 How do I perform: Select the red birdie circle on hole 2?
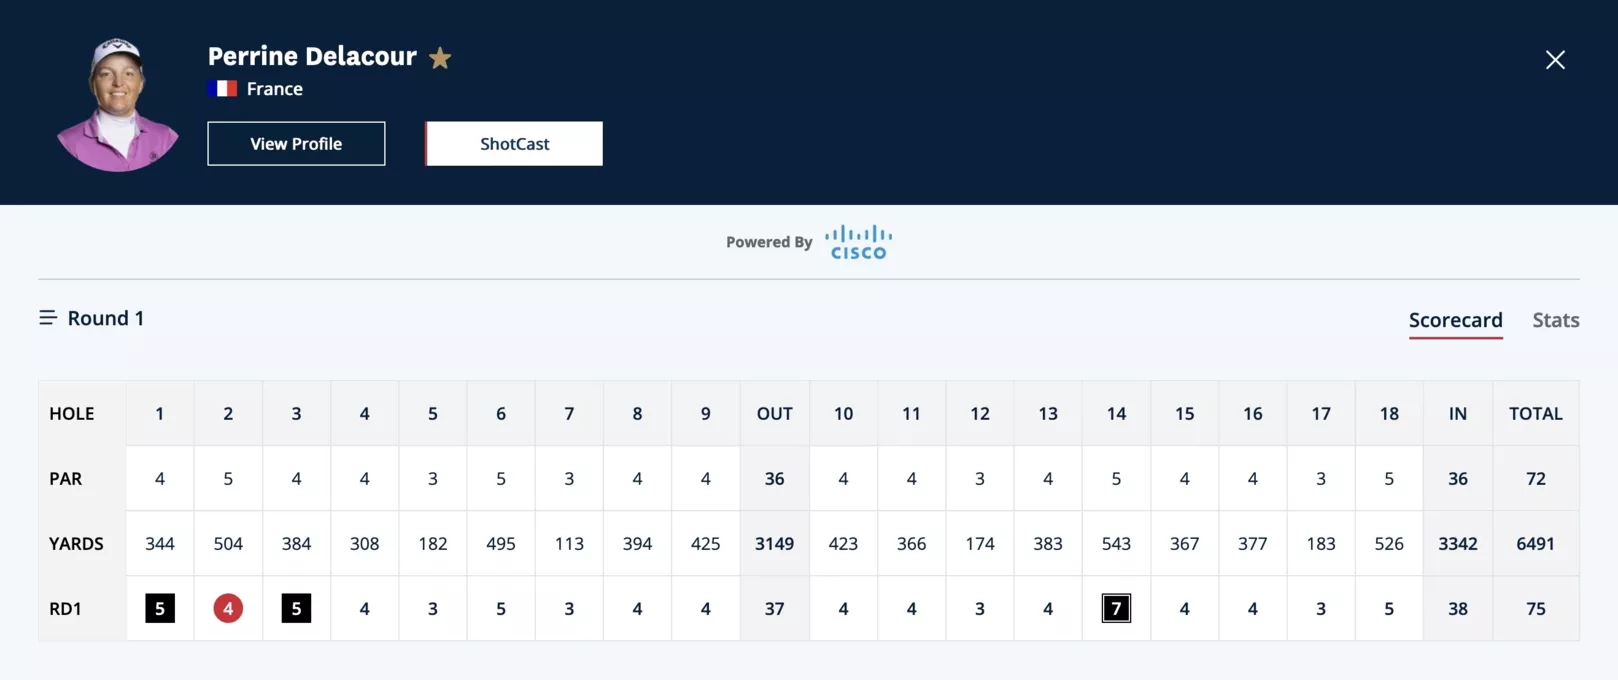point(228,608)
